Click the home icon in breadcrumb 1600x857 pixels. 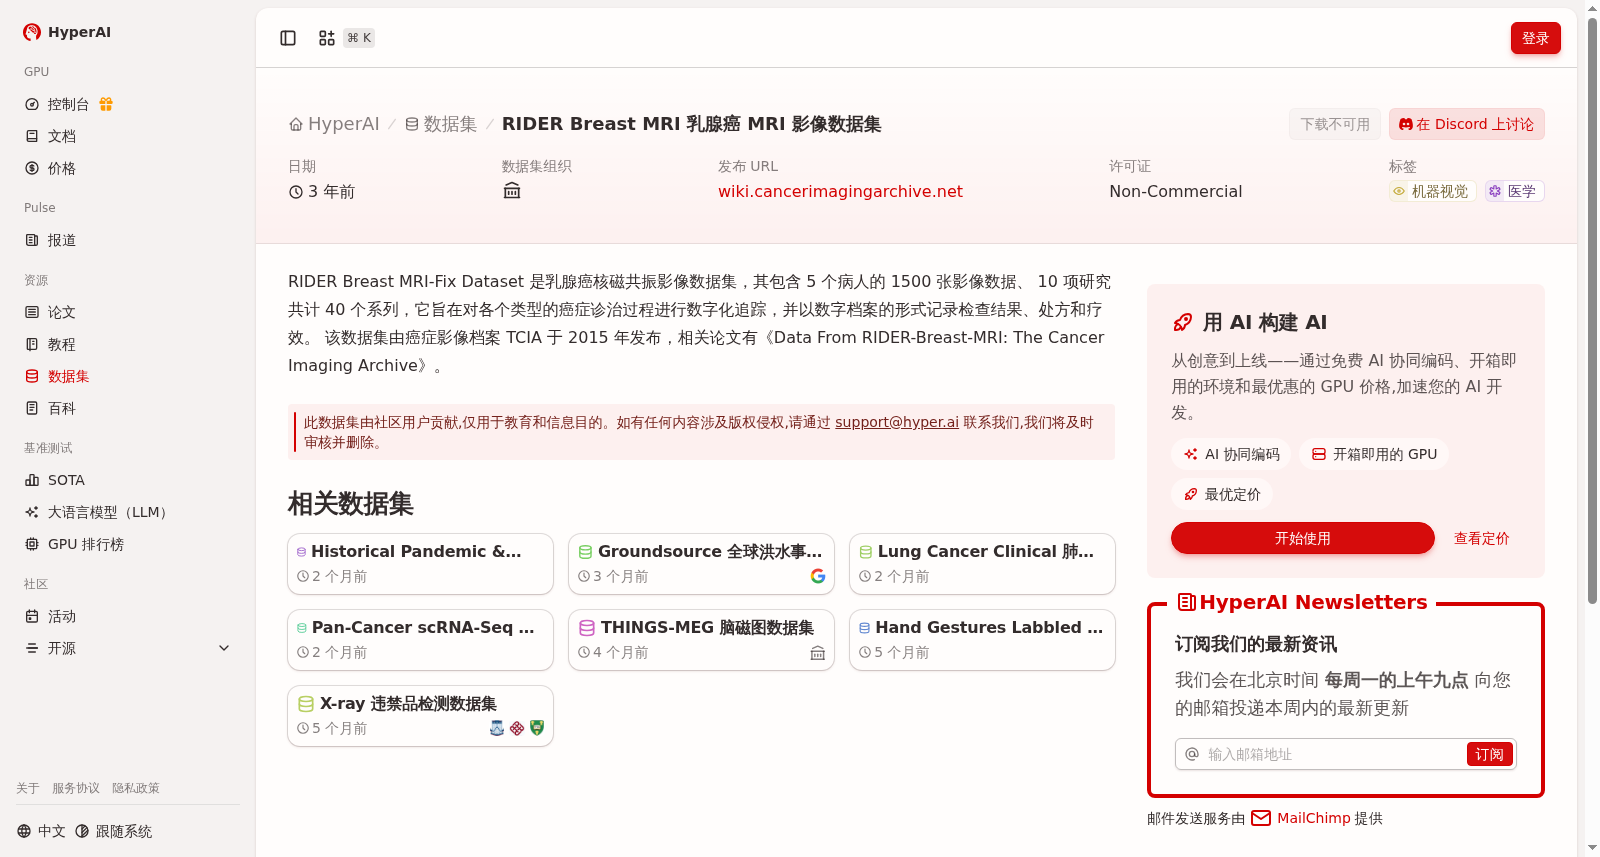(296, 125)
